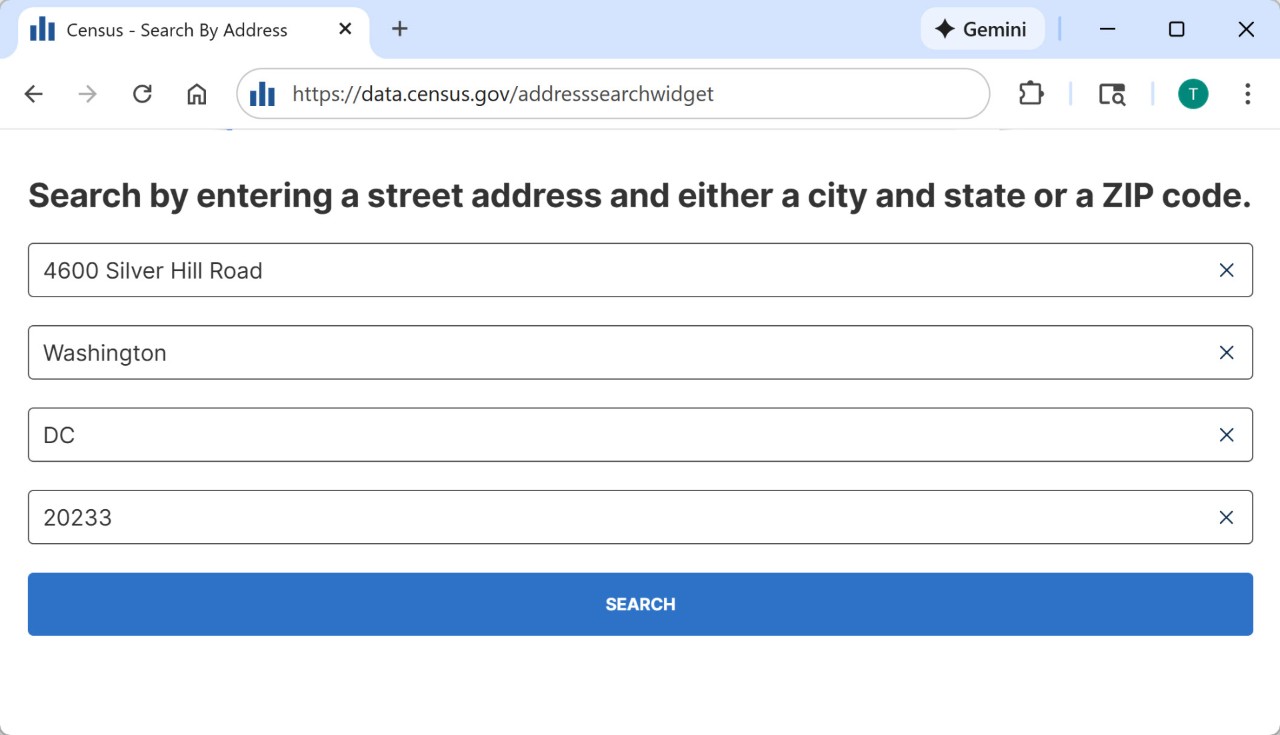
Task: Reload the Census page
Action: tap(142, 94)
